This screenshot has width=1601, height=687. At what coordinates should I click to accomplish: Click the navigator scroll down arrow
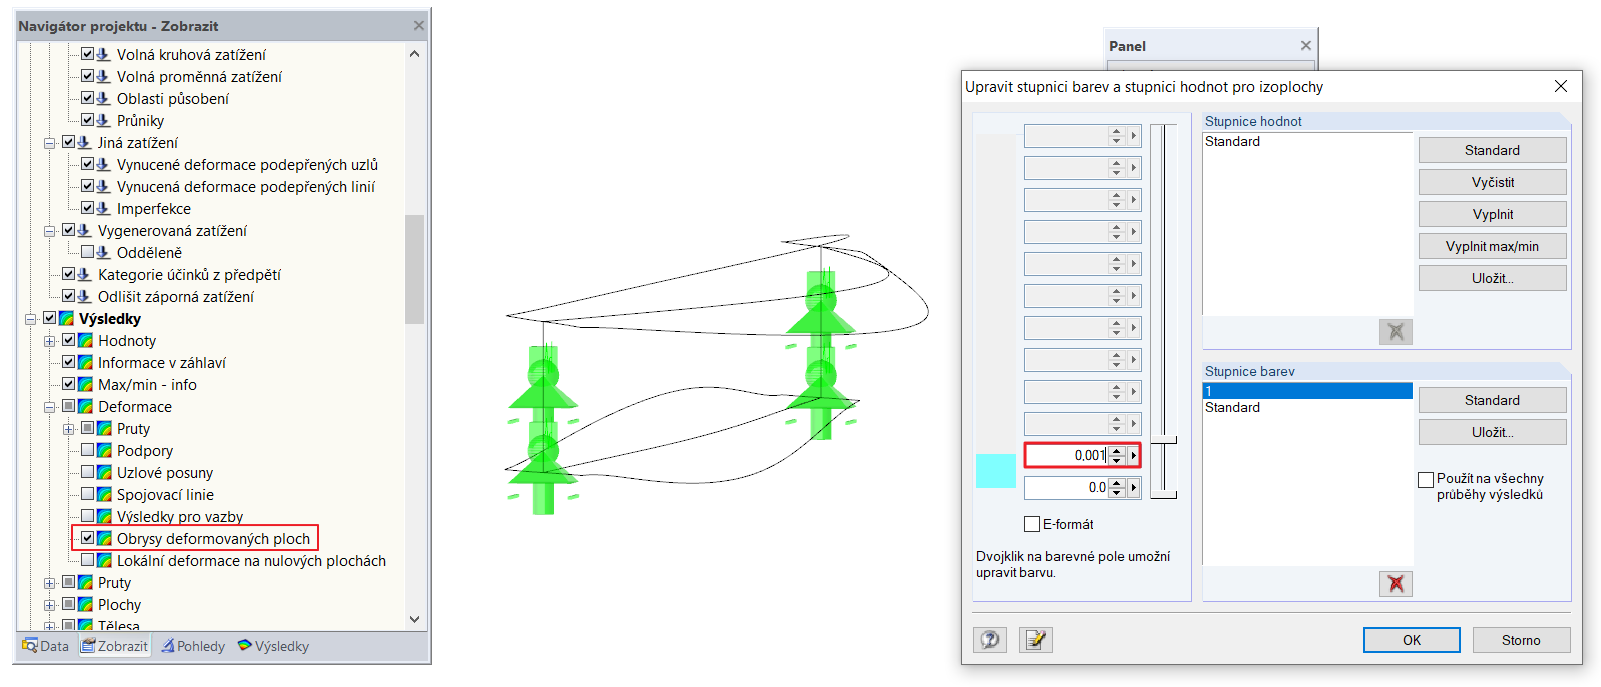coord(414,619)
